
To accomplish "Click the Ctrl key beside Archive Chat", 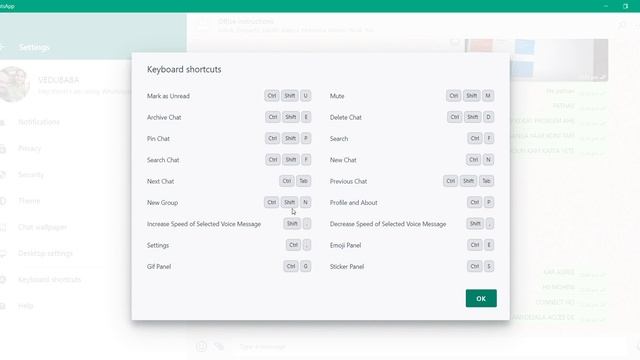I will (273, 117).
